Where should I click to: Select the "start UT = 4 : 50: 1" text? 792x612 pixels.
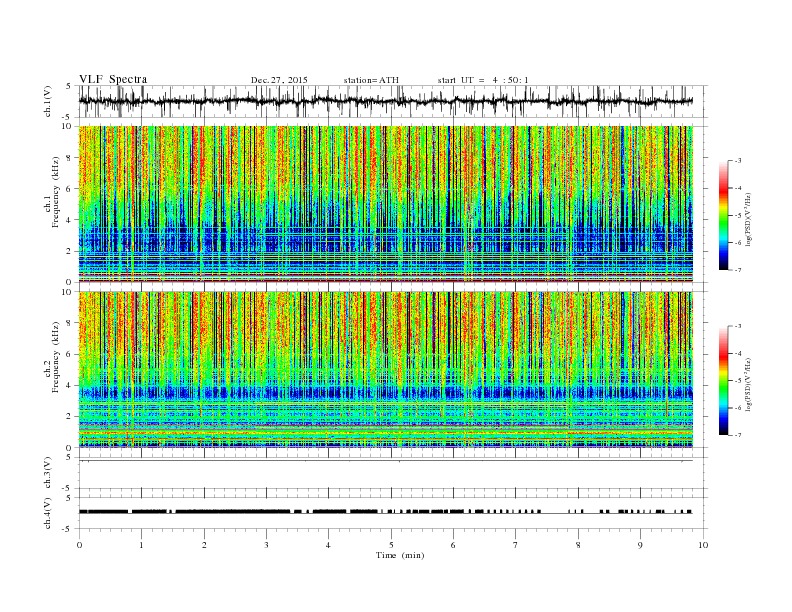coord(483,80)
